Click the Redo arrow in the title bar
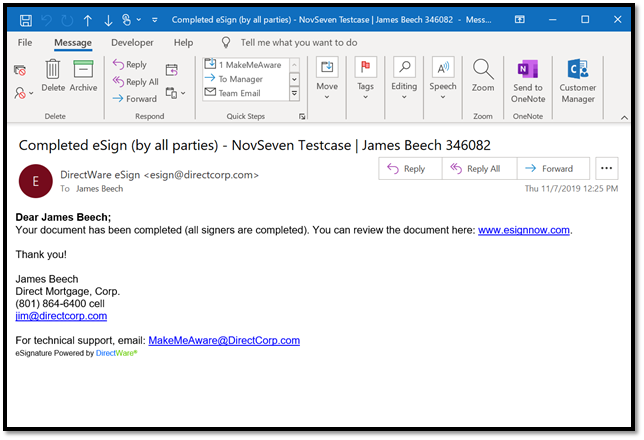The height and width of the screenshot is (440, 644). [67, 20]
